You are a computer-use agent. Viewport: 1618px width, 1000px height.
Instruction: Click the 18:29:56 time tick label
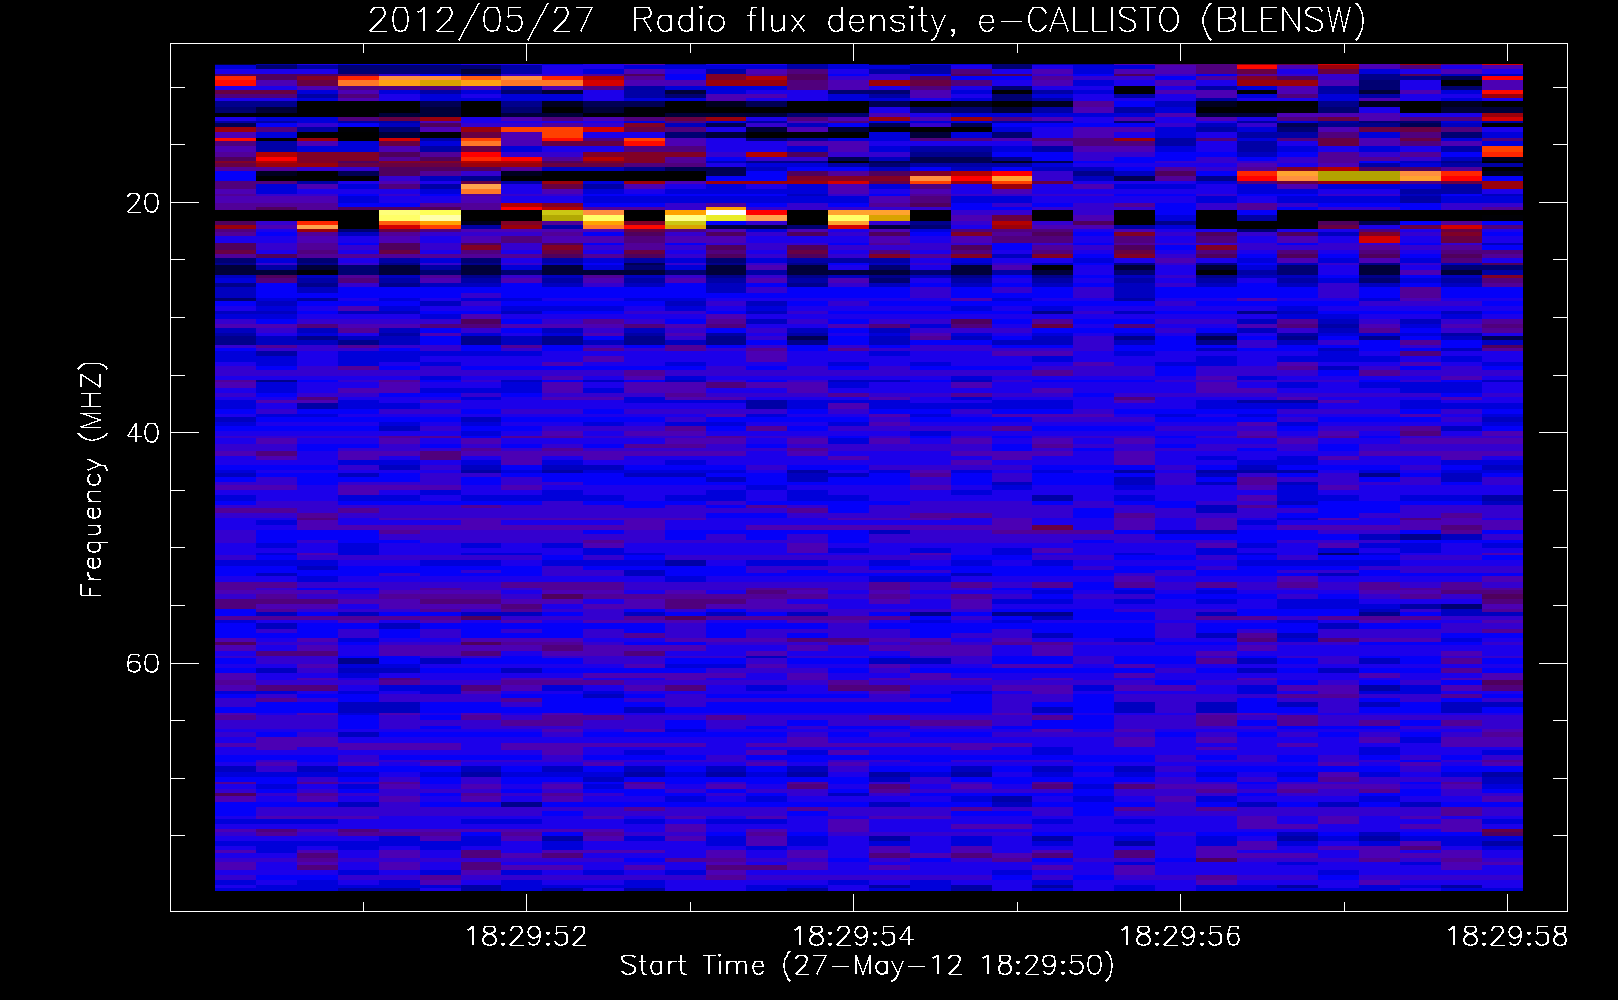[x=1180, y=936]
